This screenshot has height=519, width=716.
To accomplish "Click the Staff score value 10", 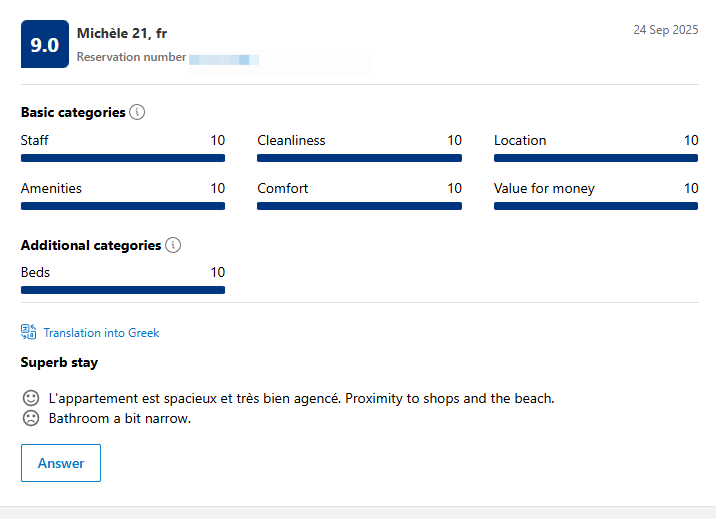I will coord(218,140).
